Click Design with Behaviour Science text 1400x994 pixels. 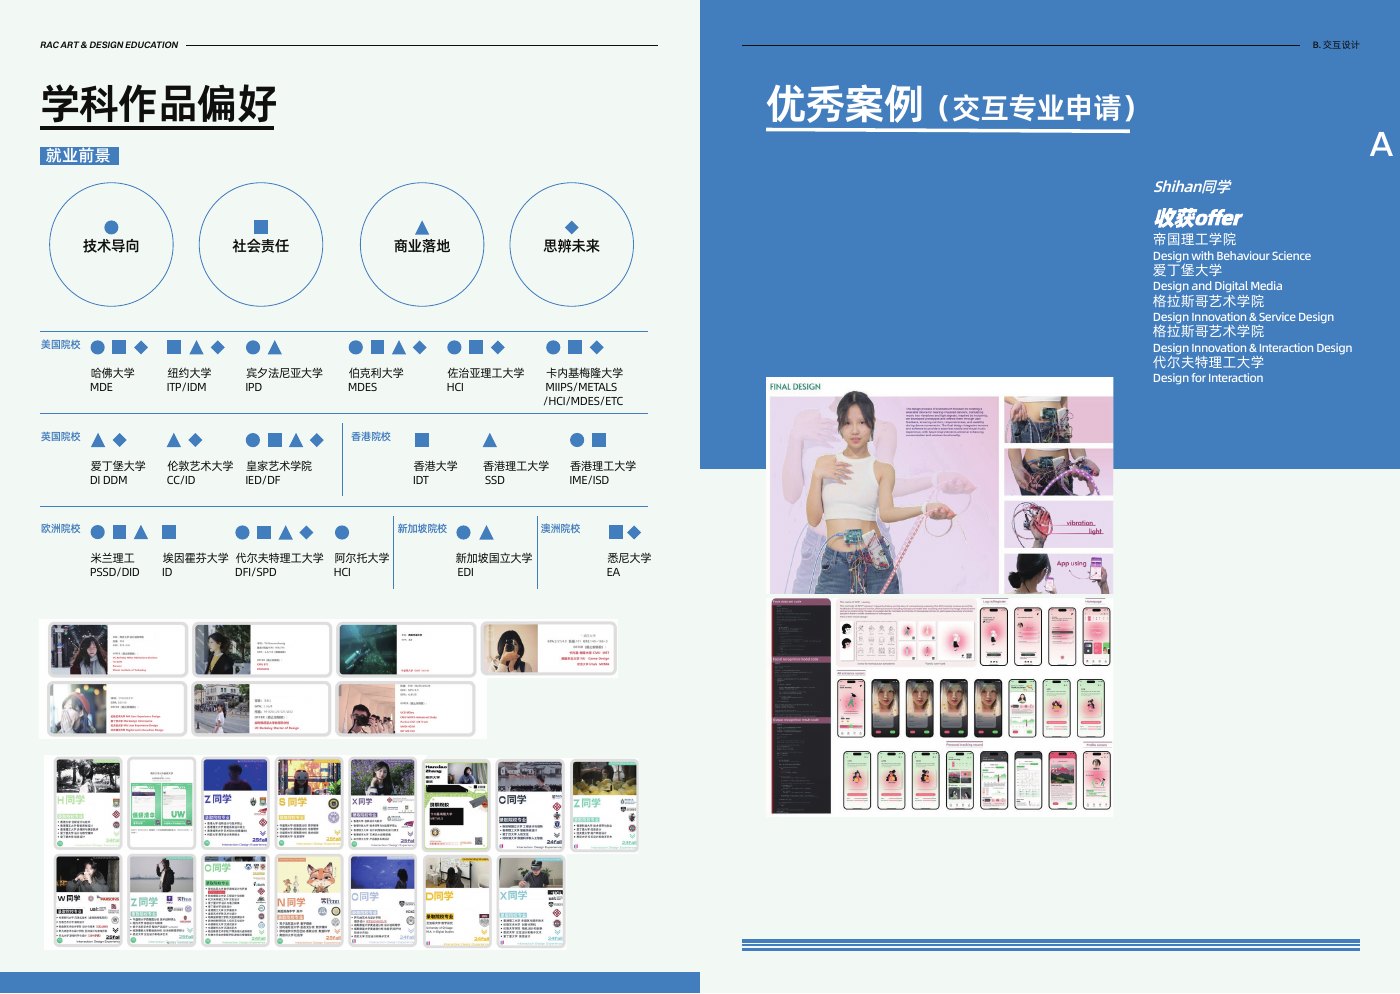[x=1232, y=256]
